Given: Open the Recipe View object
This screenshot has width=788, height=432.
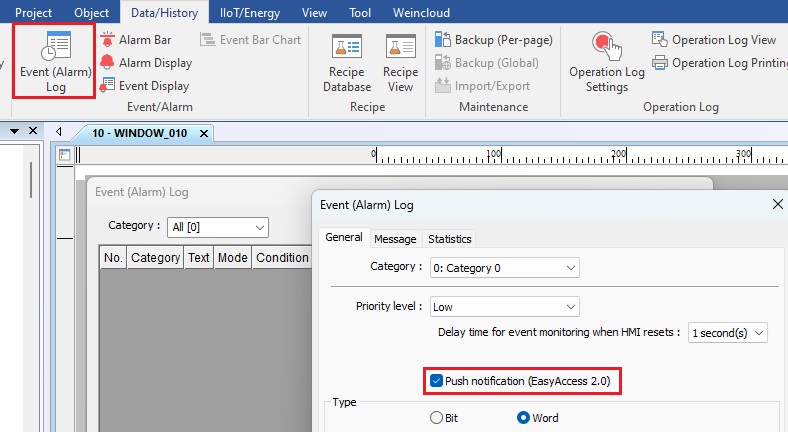Looking at the screenshot, I should 401,62.
